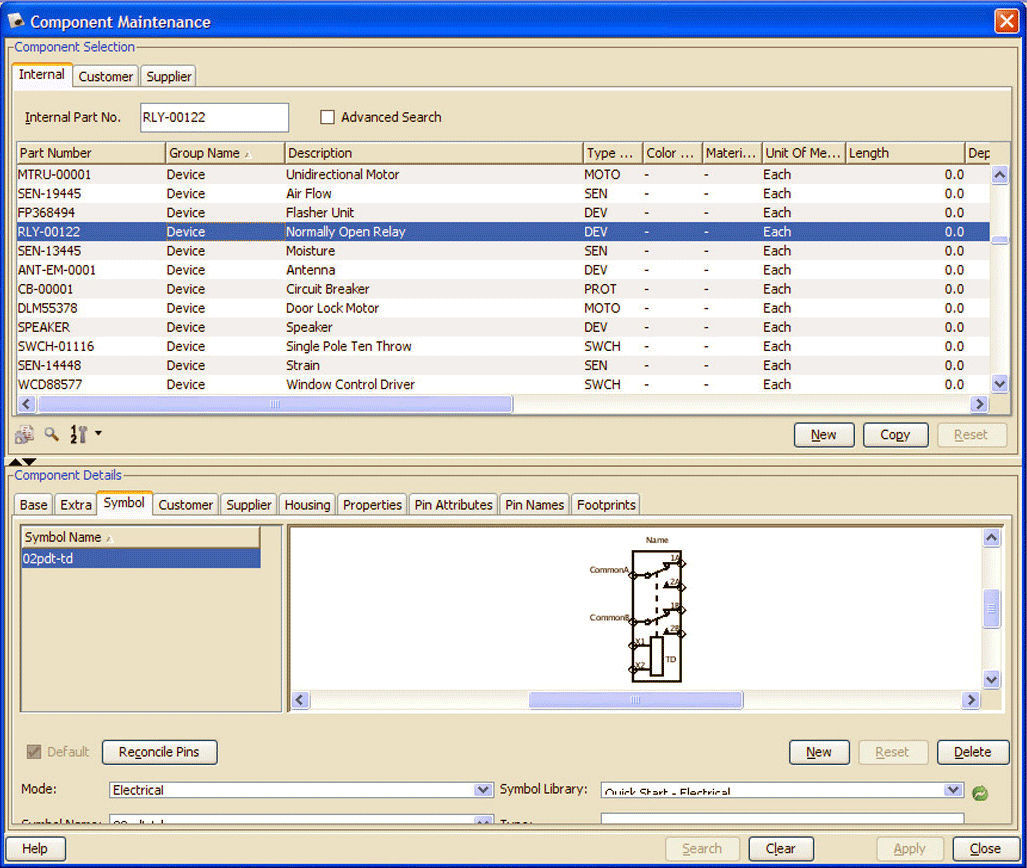Open the Supplier details tab

249,504
